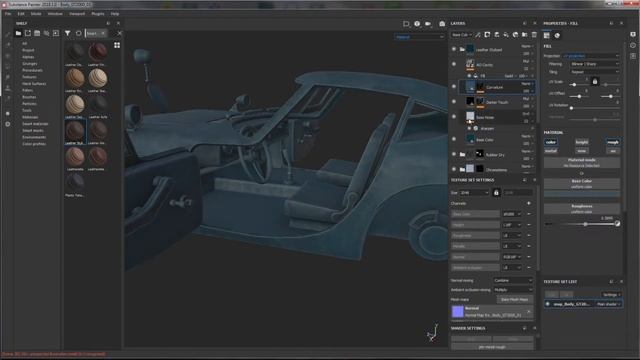The height and width of the screenshot is (360, 640).
Task: Open the Viewport menu
Action: tap(77, 14)
